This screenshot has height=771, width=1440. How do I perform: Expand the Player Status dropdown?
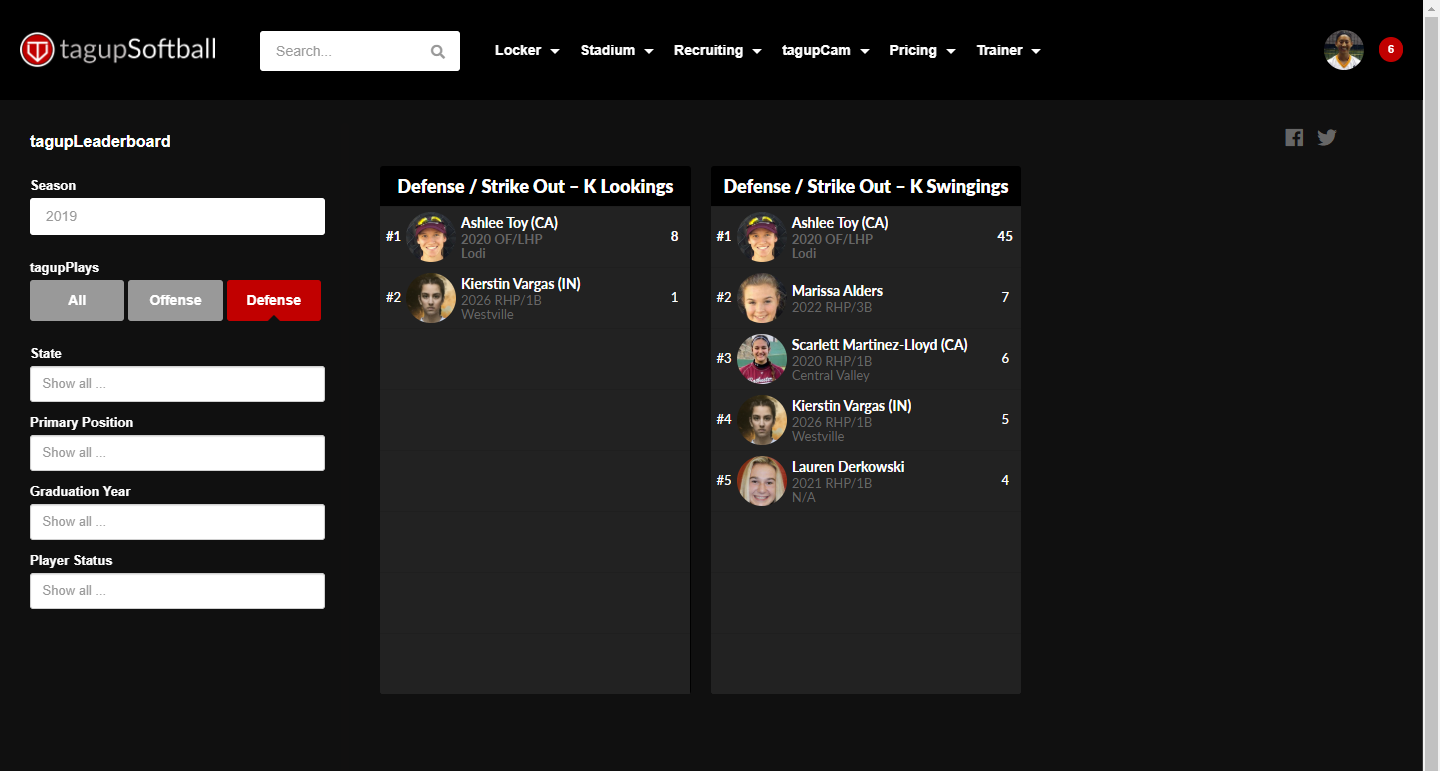[177, 591]
